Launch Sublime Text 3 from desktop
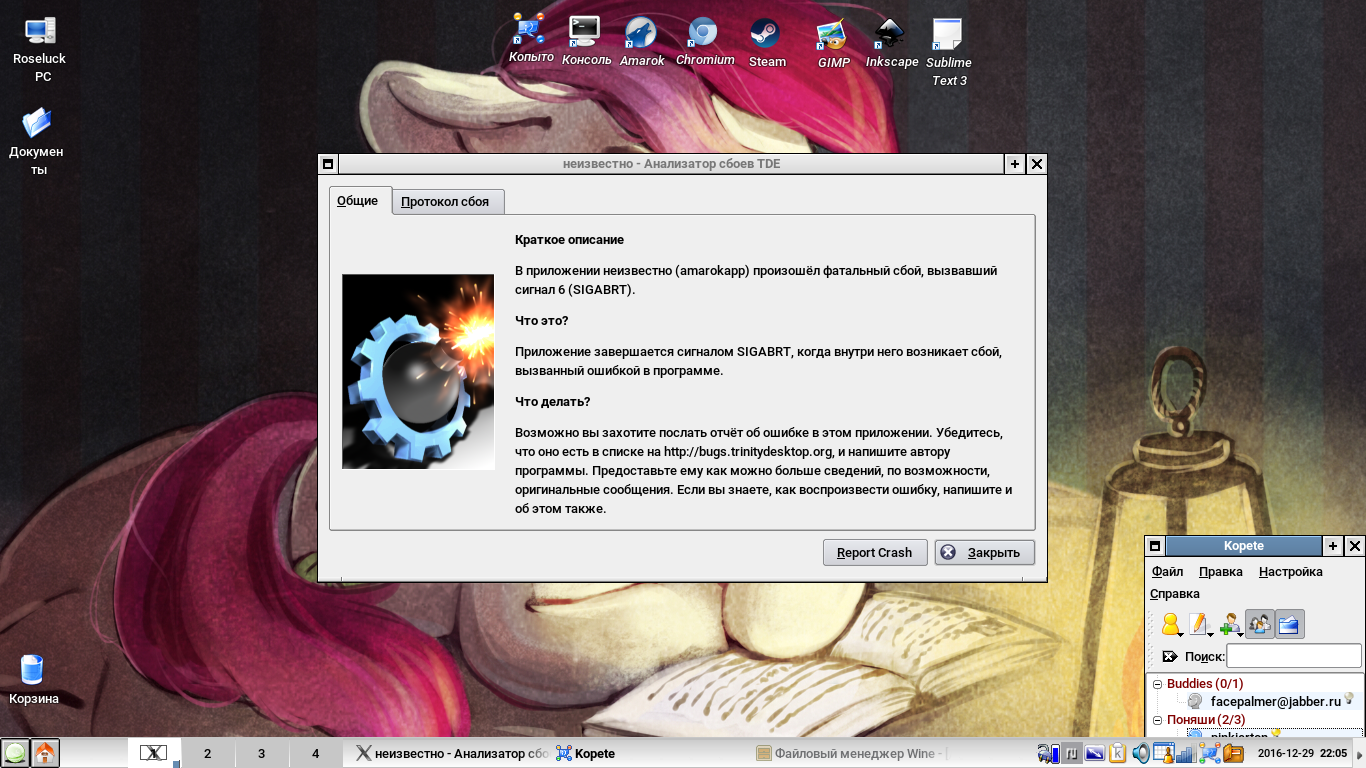Viewport: 1366px width, 768px height. coord(948,52)
